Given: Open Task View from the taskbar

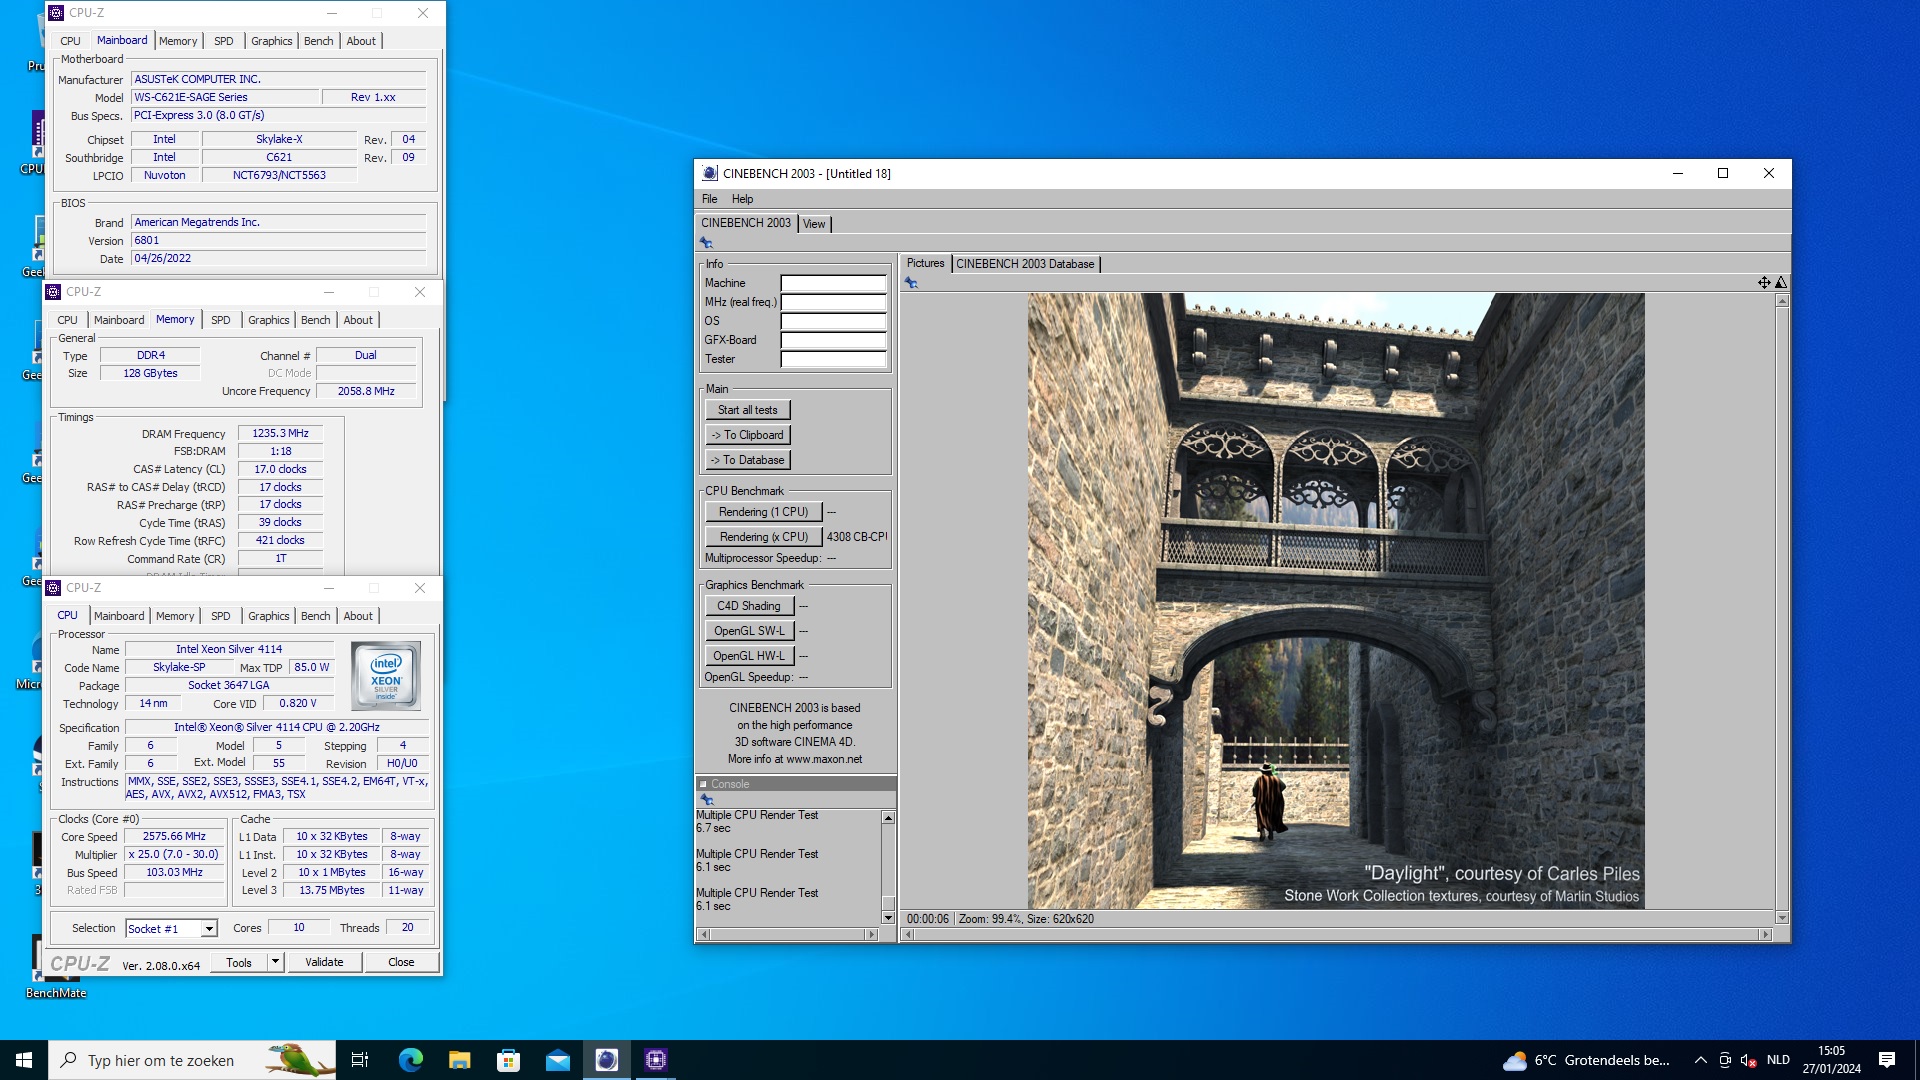Looking at the screenshot, I should [360, 1060].
